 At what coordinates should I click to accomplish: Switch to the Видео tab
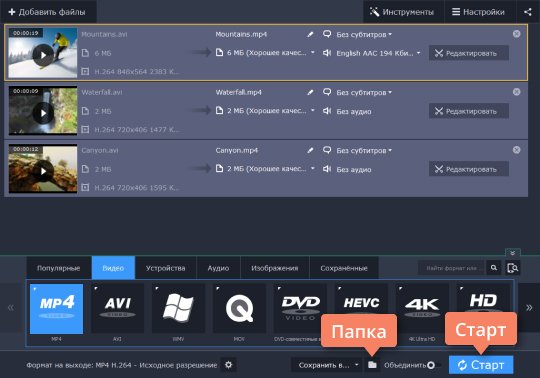pos(113,268)
